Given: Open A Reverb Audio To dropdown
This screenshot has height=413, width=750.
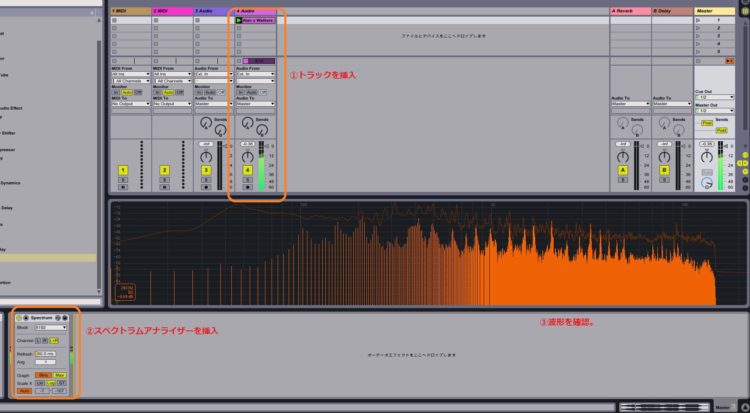Looking at the screenshot, I should tap(630, 104).
